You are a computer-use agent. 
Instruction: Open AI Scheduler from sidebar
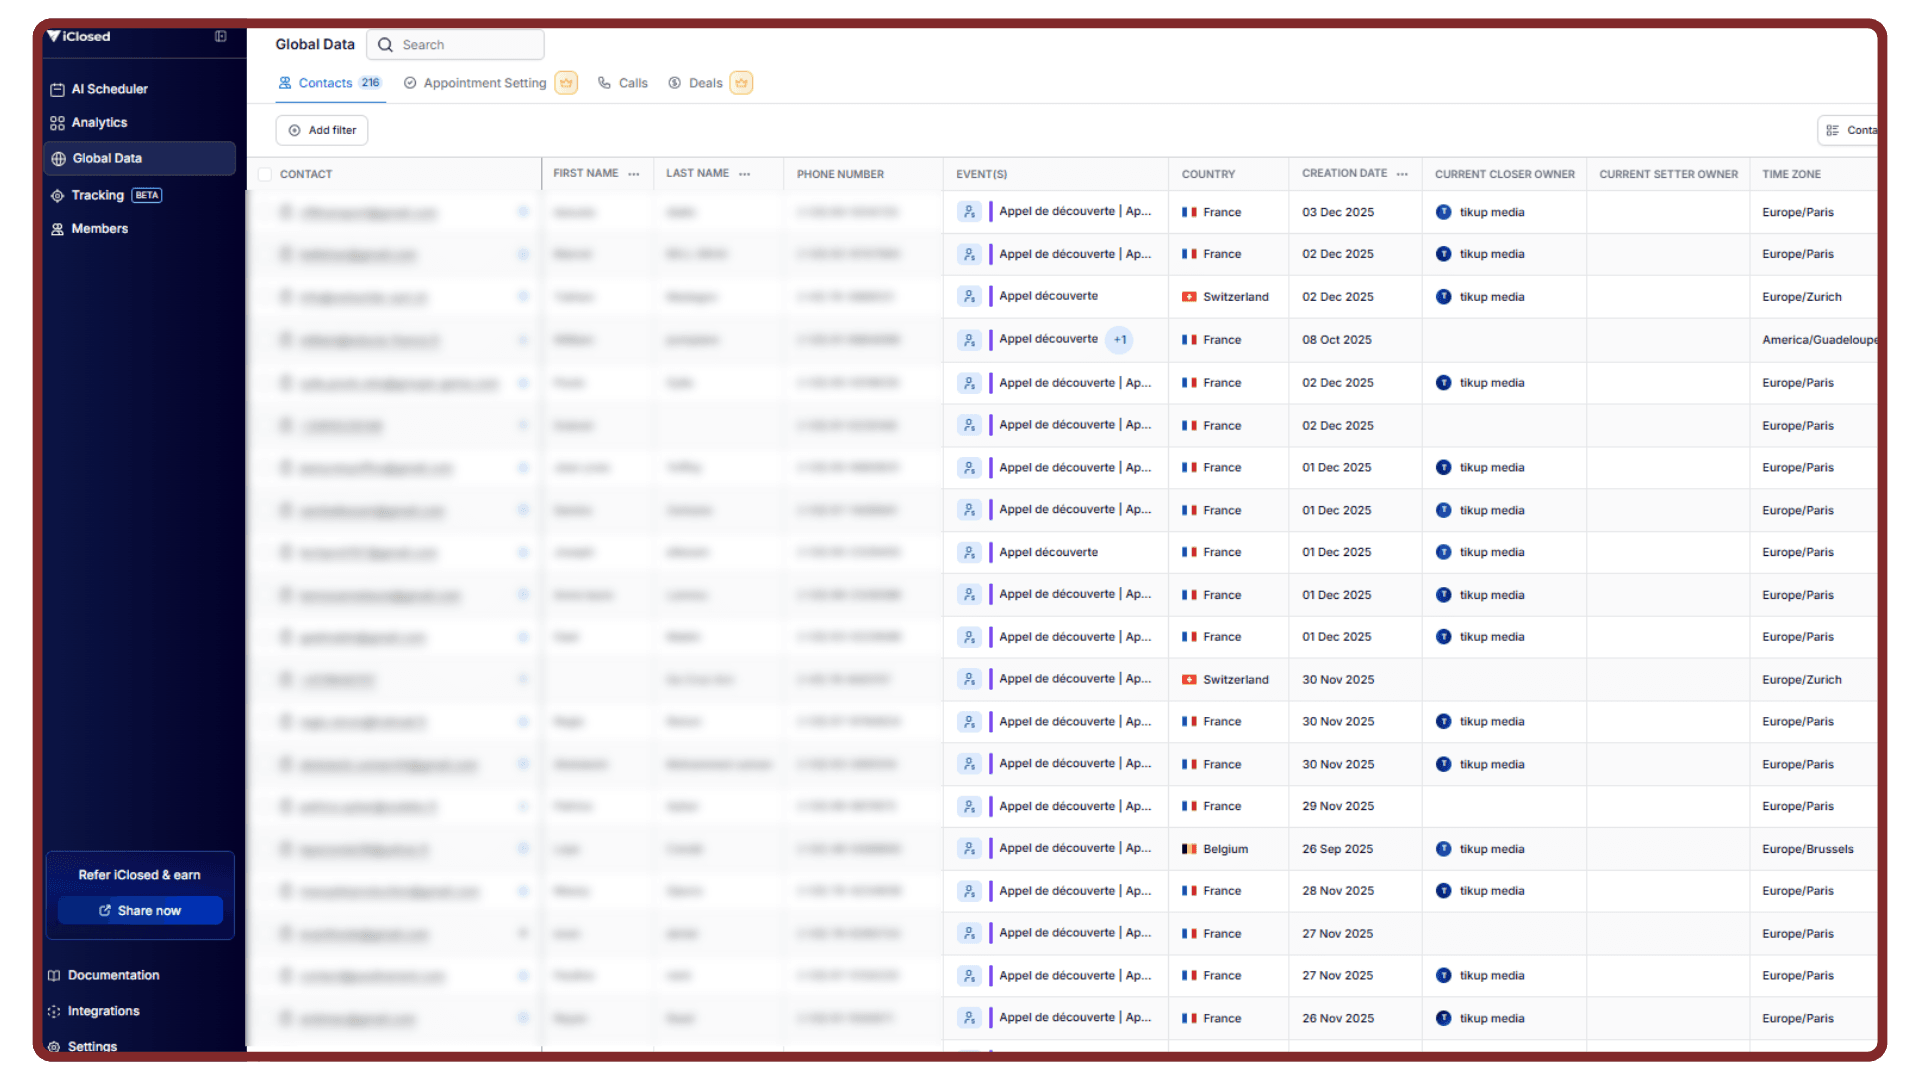(109, 89)
